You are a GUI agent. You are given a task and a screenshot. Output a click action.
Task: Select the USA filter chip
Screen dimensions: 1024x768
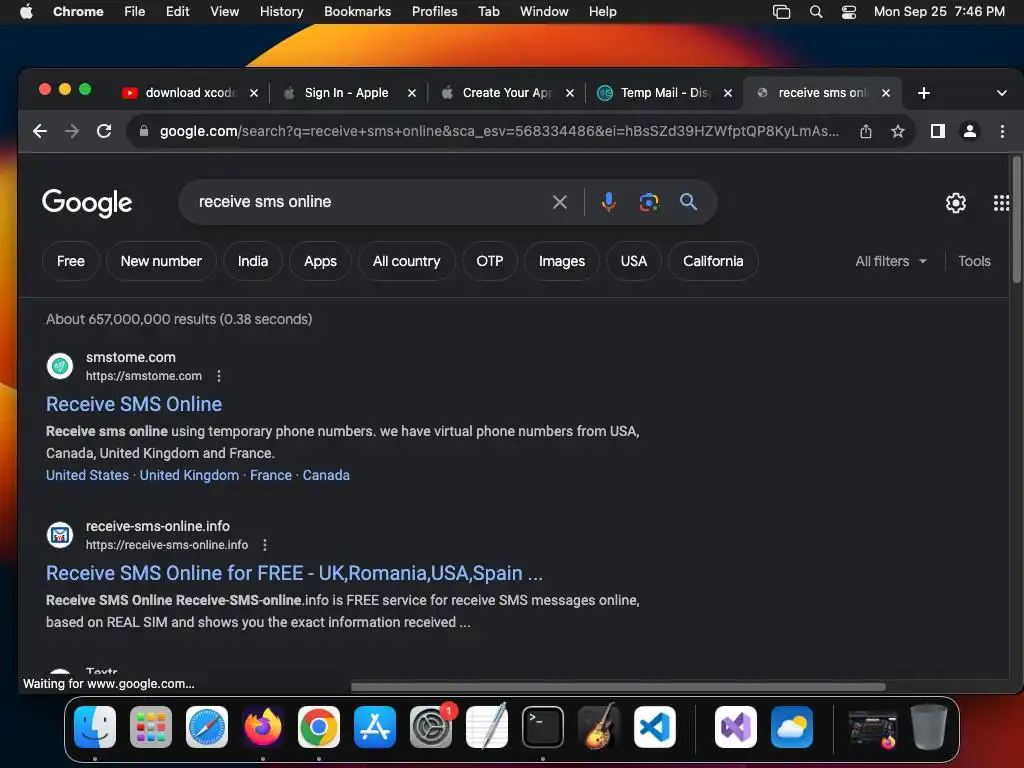coord(633,261)
